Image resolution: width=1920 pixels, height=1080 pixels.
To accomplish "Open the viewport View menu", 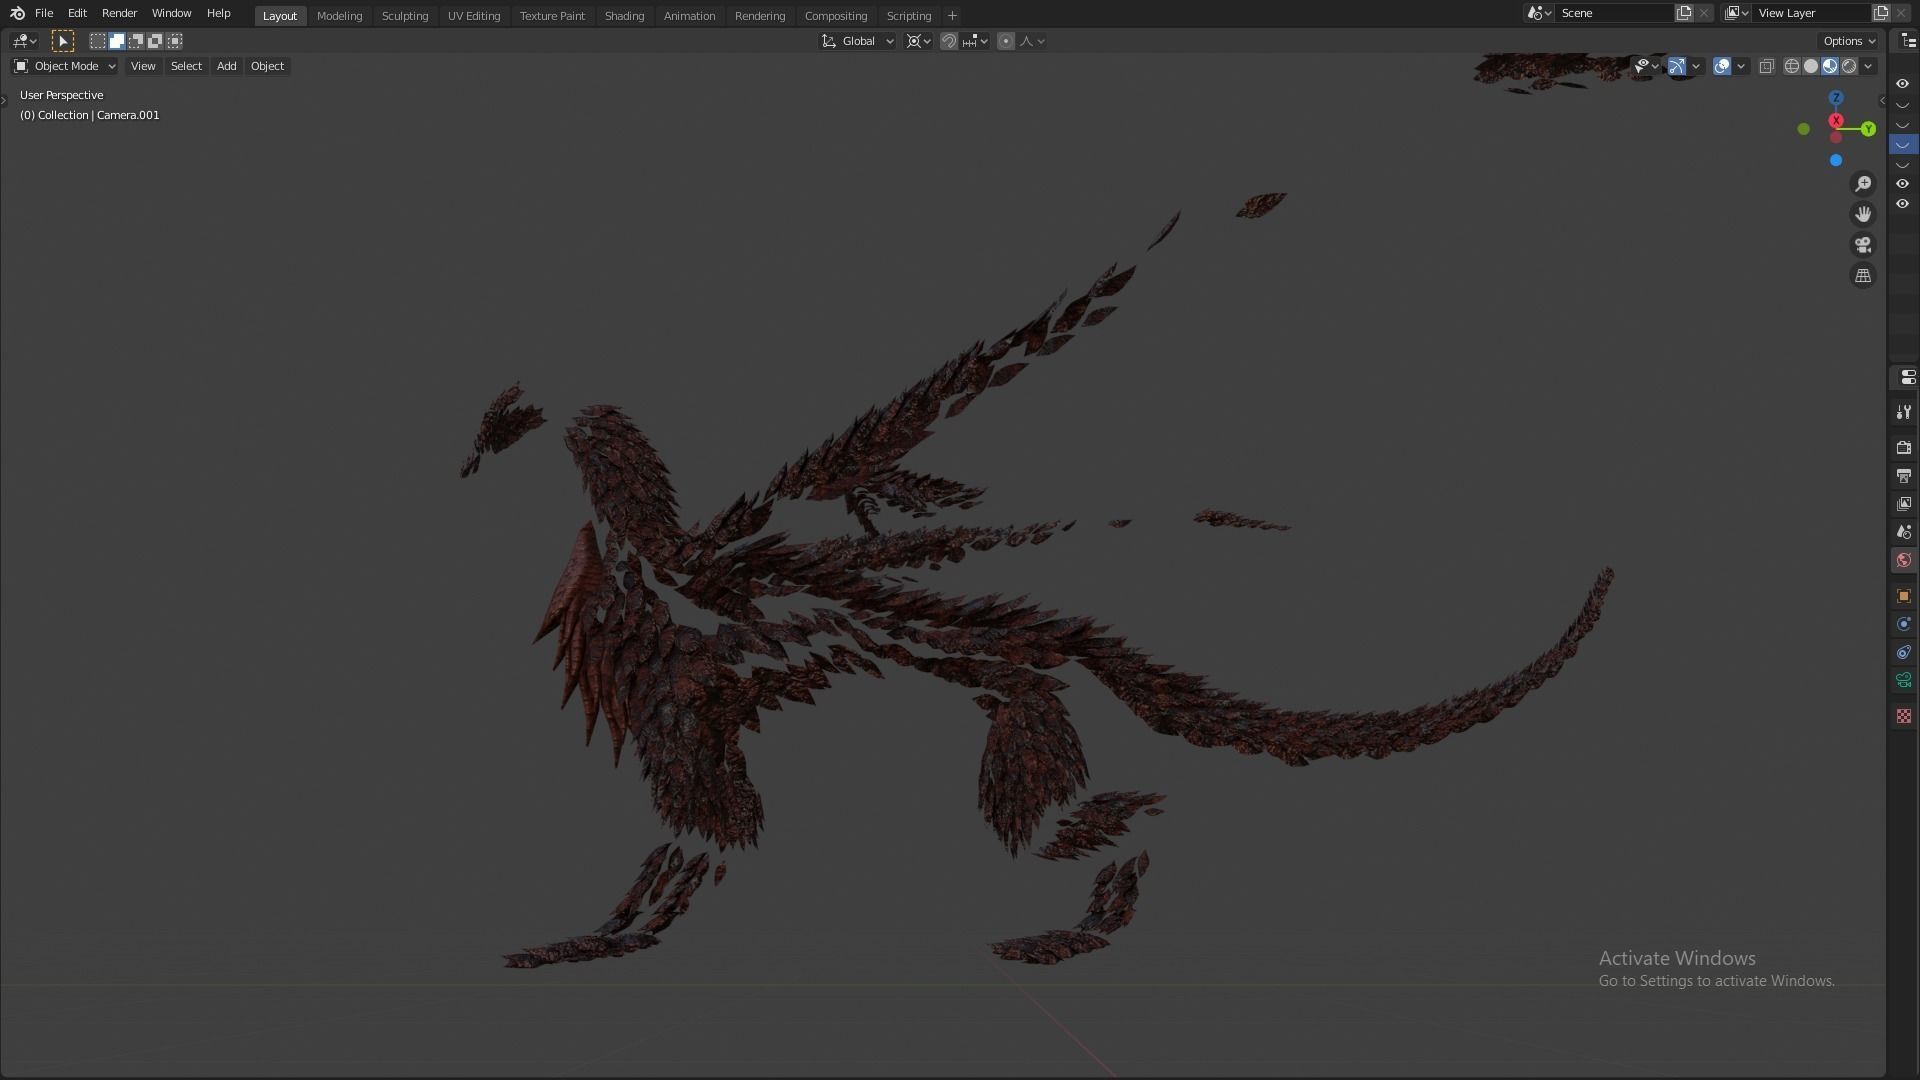I will (x=143, y=66).
